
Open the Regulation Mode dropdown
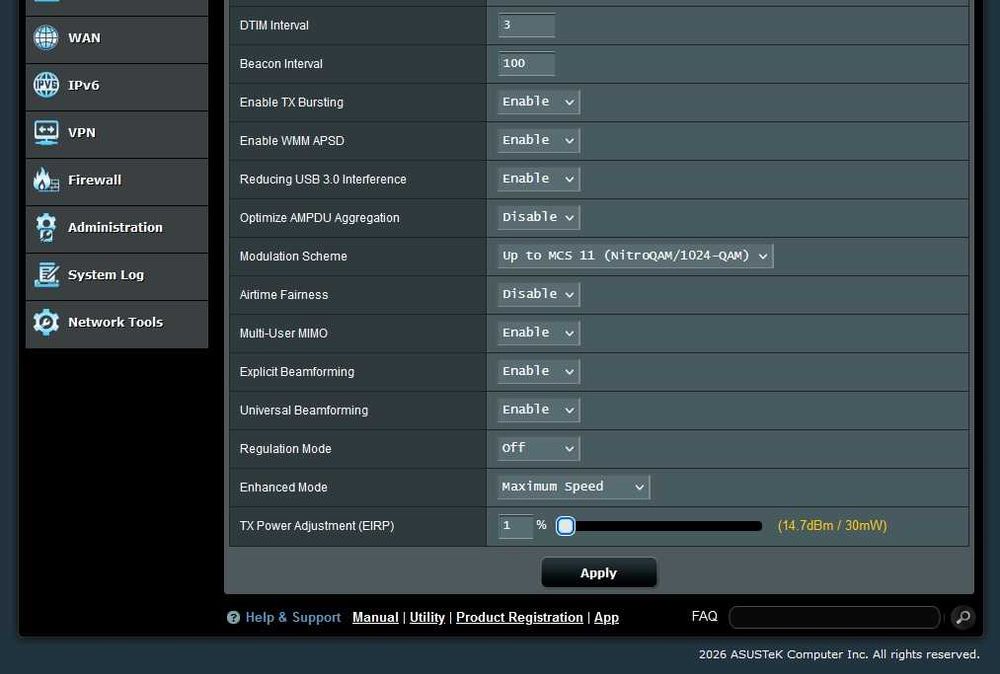[x=538, y=448]
